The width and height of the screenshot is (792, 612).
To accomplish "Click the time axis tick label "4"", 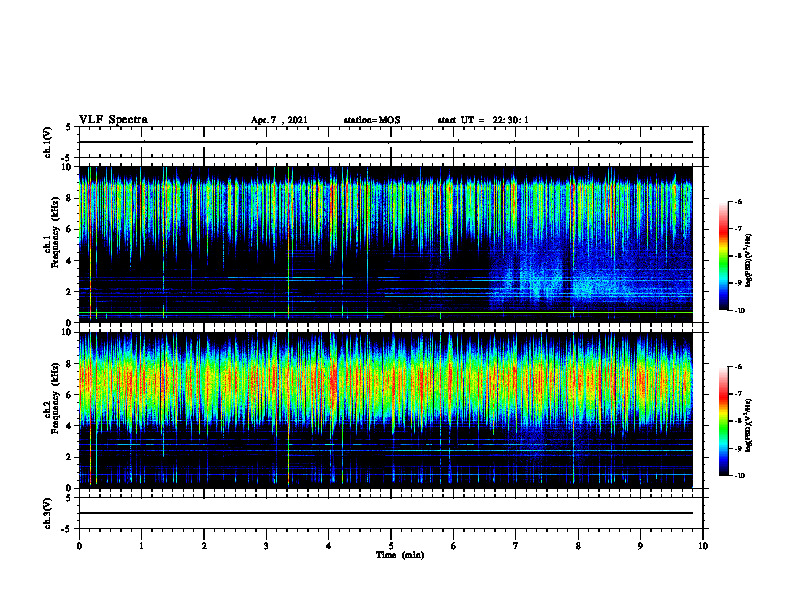I will coord(329,546).
